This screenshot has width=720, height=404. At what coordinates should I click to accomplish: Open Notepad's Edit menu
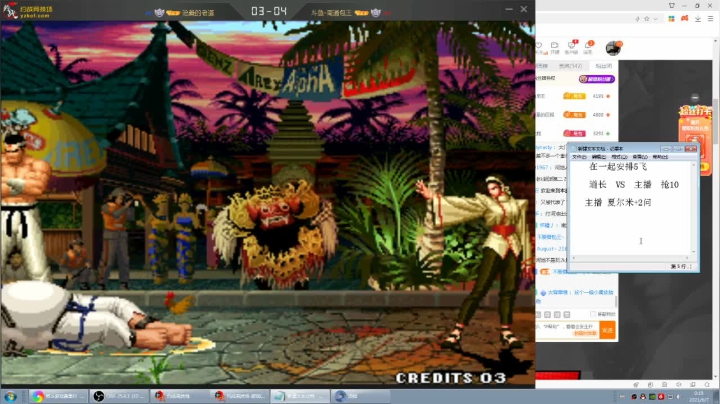(x=599, y=157)
